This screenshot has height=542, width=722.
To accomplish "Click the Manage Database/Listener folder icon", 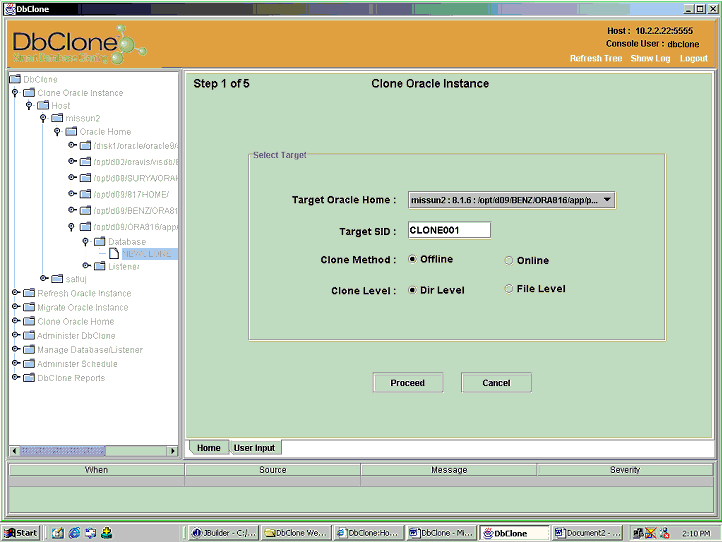I will [29, 350].
